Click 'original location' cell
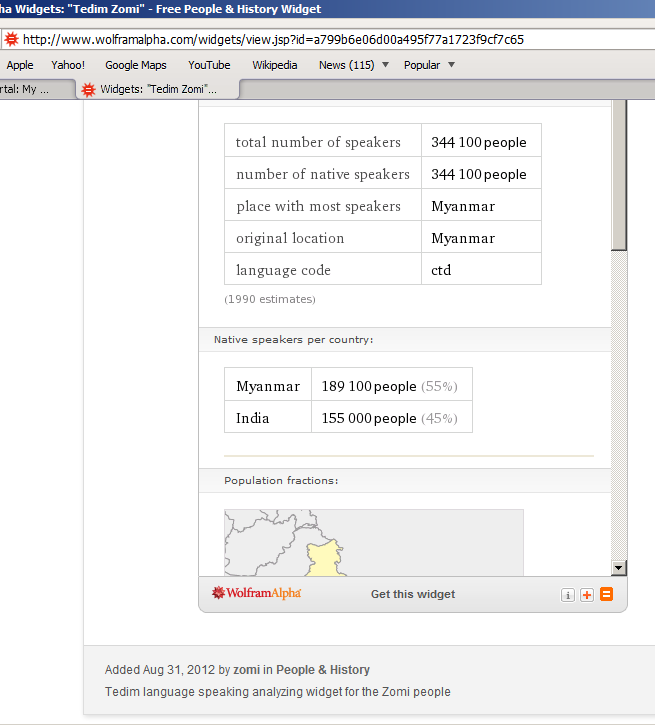The image size is (655, 725). tap(323, 238)
